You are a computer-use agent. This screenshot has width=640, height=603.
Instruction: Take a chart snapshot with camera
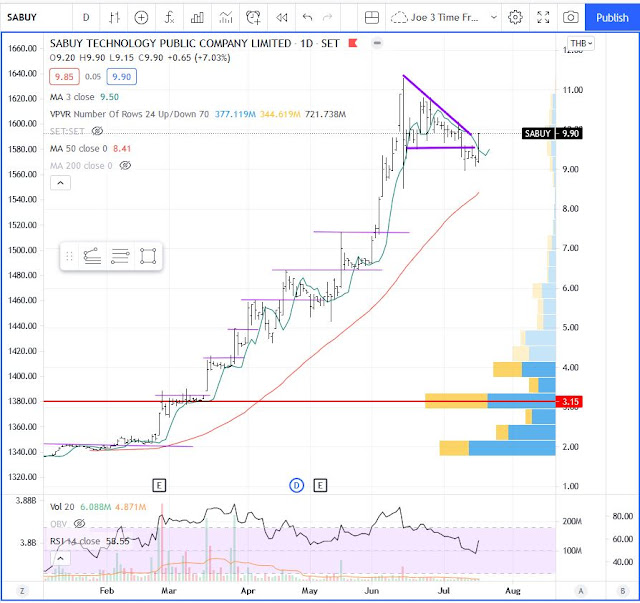pos(571,18)
